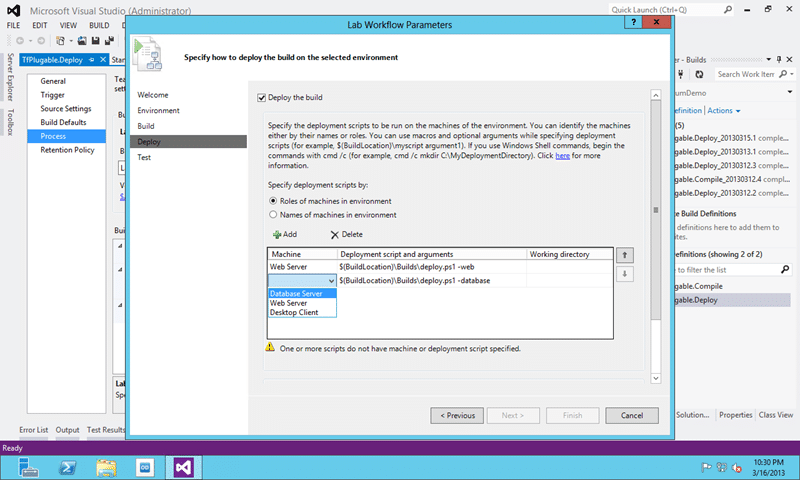800x480 pixels.
Task: Click the Save All toolbar icon
Action: 109,41
